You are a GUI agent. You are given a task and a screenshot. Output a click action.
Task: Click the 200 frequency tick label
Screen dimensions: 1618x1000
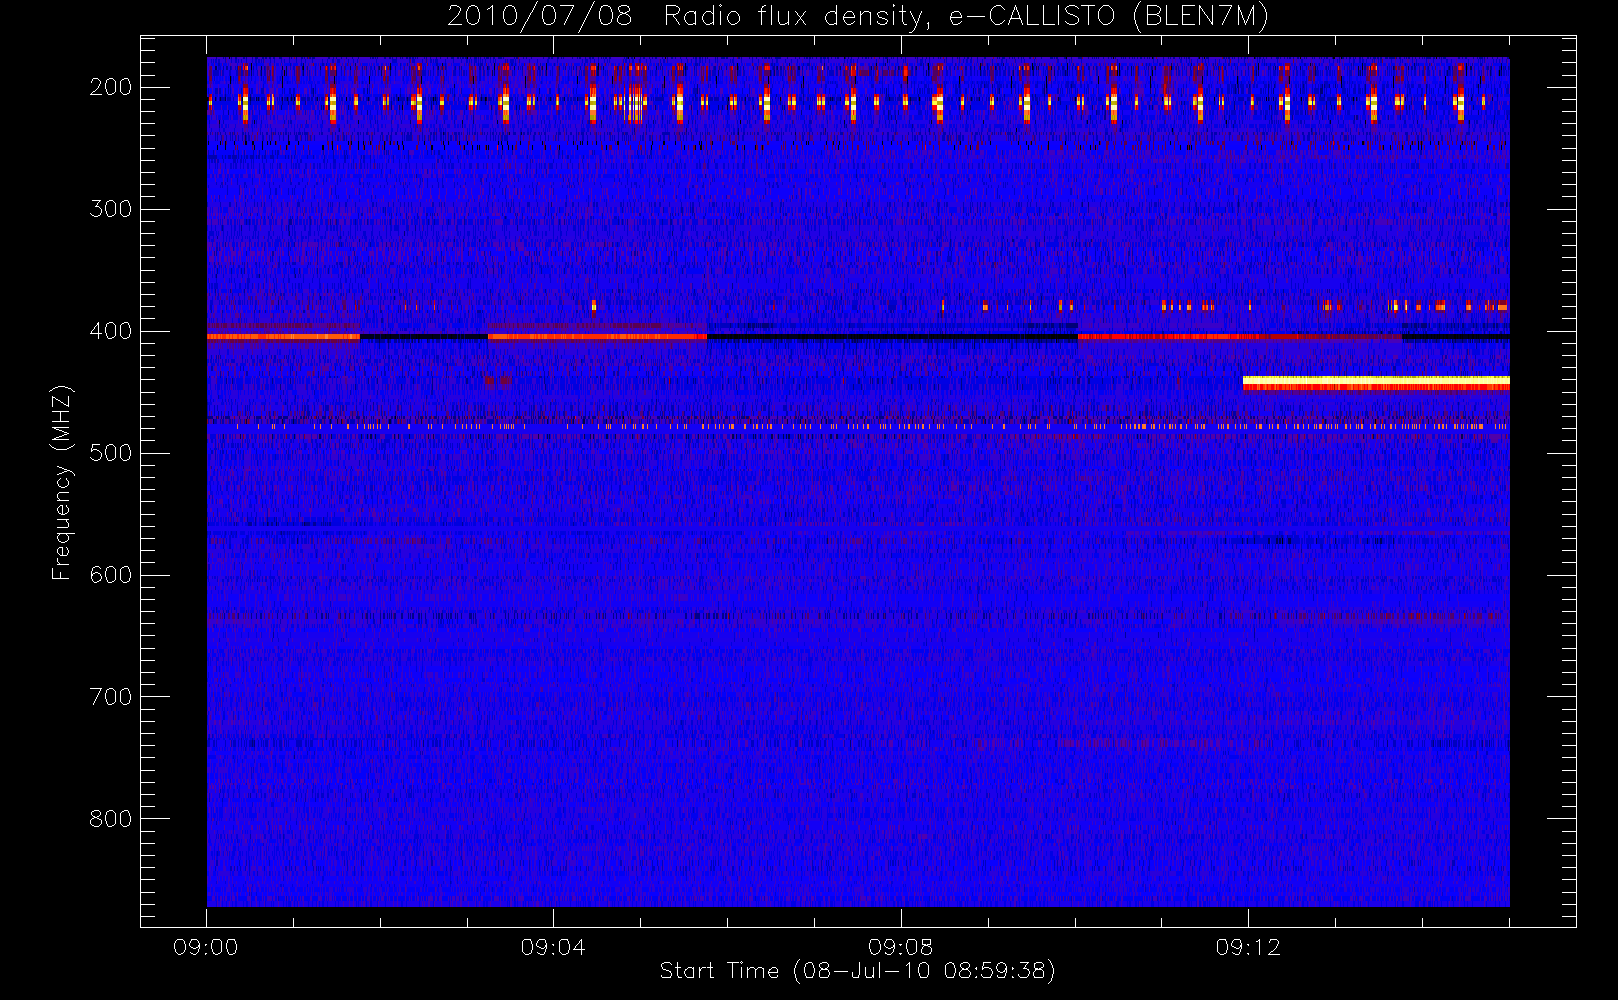(x=111, y=87)
